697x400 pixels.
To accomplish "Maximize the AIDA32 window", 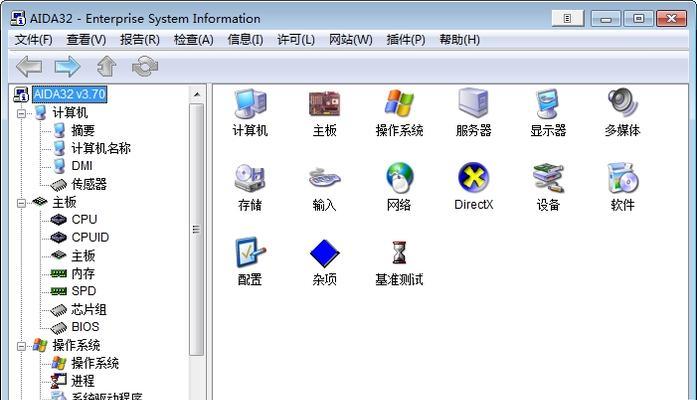I will [638, 19].
